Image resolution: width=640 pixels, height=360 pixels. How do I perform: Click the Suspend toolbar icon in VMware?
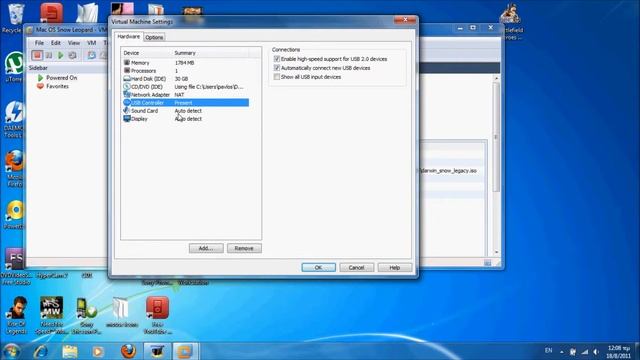coord(49,55)
